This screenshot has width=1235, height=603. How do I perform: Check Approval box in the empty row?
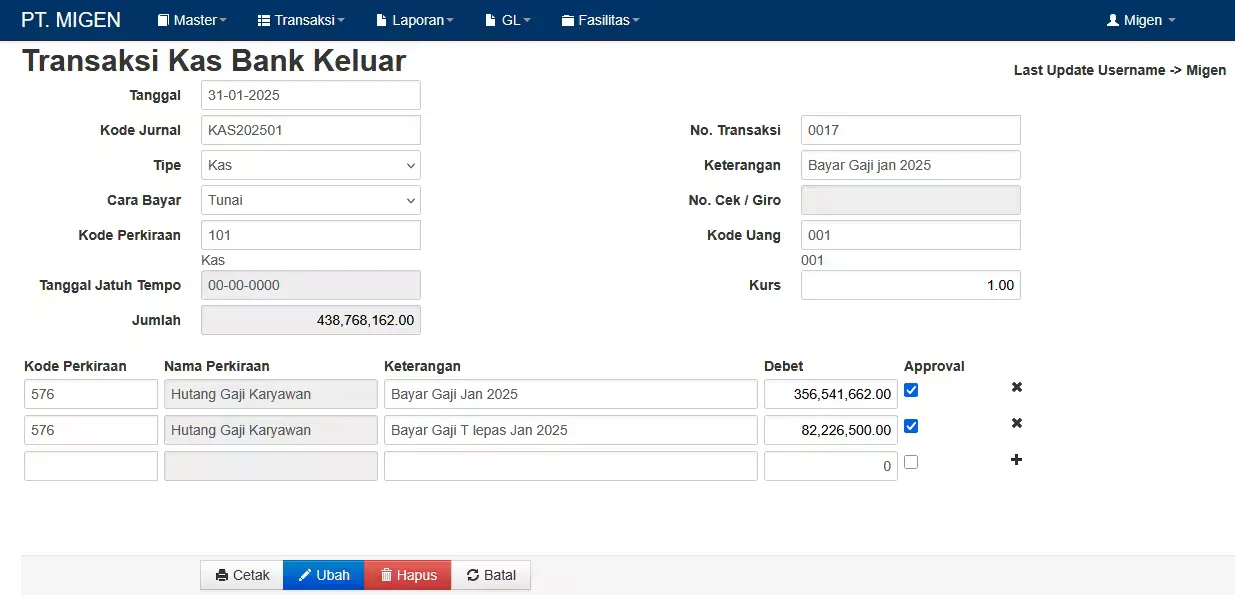pos(911,462)
